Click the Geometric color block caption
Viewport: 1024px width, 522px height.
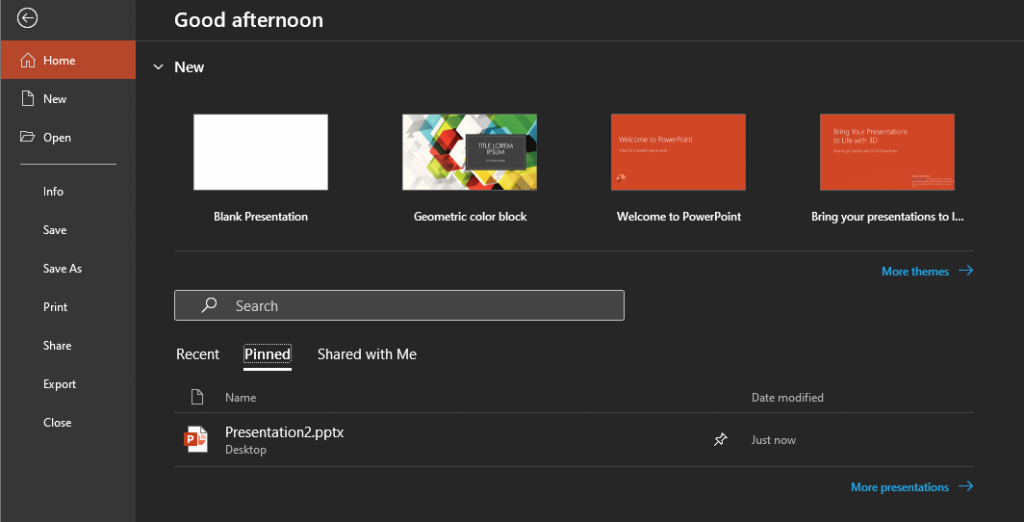470,216
